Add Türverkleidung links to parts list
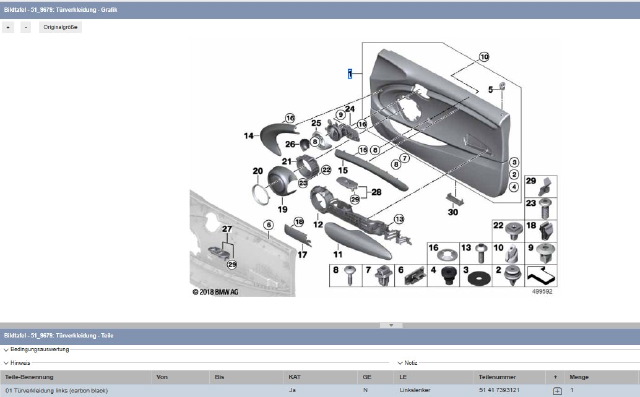This screenshot has height=397, width=640. (x=557, y=390)
